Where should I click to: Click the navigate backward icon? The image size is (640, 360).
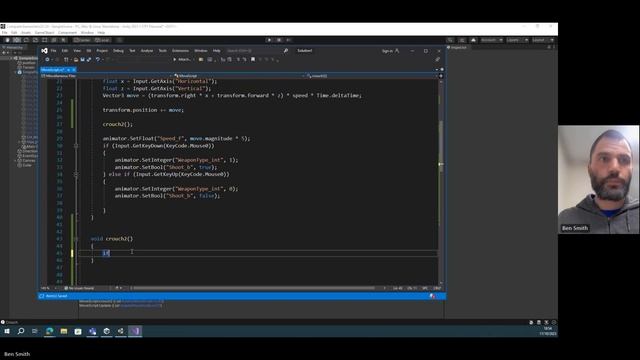[47, 60]
